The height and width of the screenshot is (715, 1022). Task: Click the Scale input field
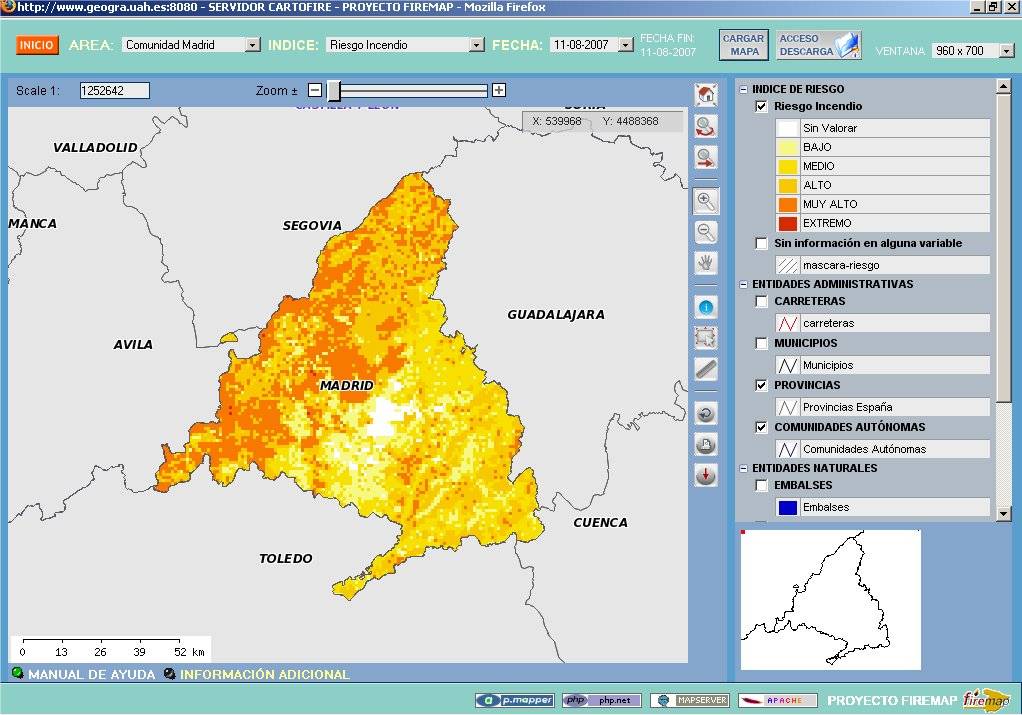coord(115,91)
